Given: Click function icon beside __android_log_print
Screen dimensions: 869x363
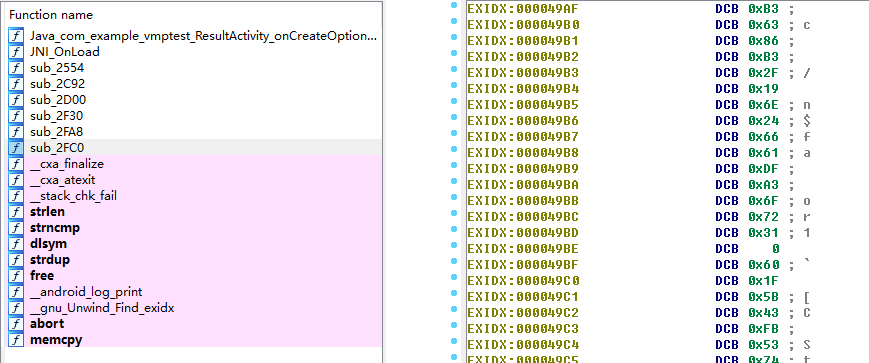Looking at the screenshot, I should pyautogui.click(x=17, y=292).
